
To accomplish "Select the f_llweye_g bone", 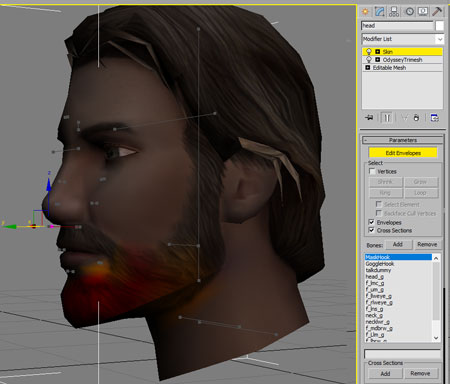I will (398, 296).
